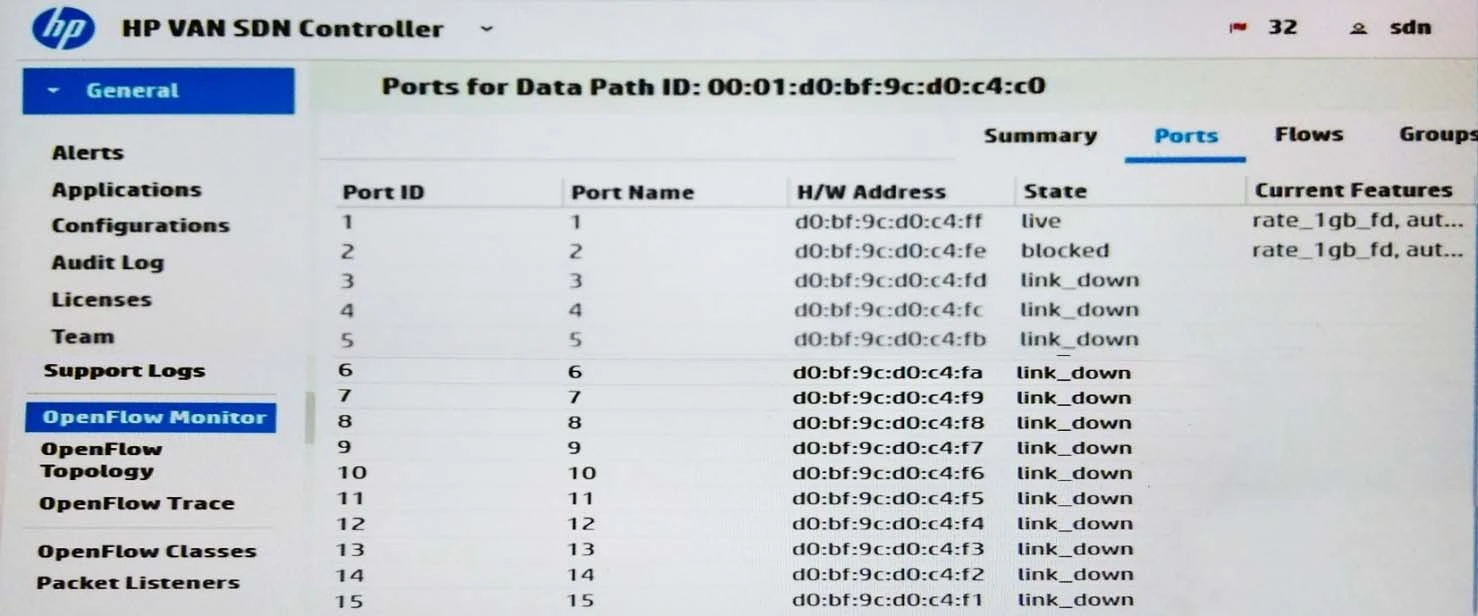This screenshot has height=616, width=1478.
Task: Sort by the State column header
Action: pyautogui.click(x=1054, y=191)
